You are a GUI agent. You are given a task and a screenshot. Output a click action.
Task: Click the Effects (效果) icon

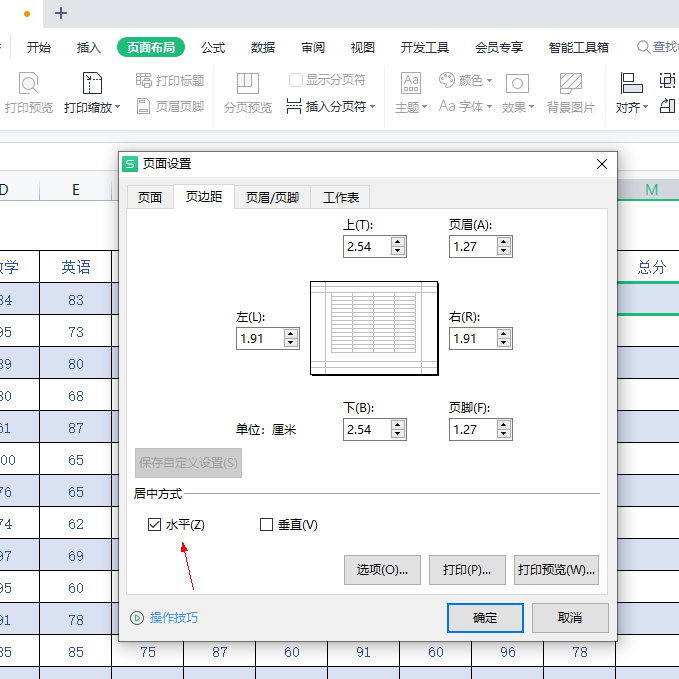click(517, 83)
